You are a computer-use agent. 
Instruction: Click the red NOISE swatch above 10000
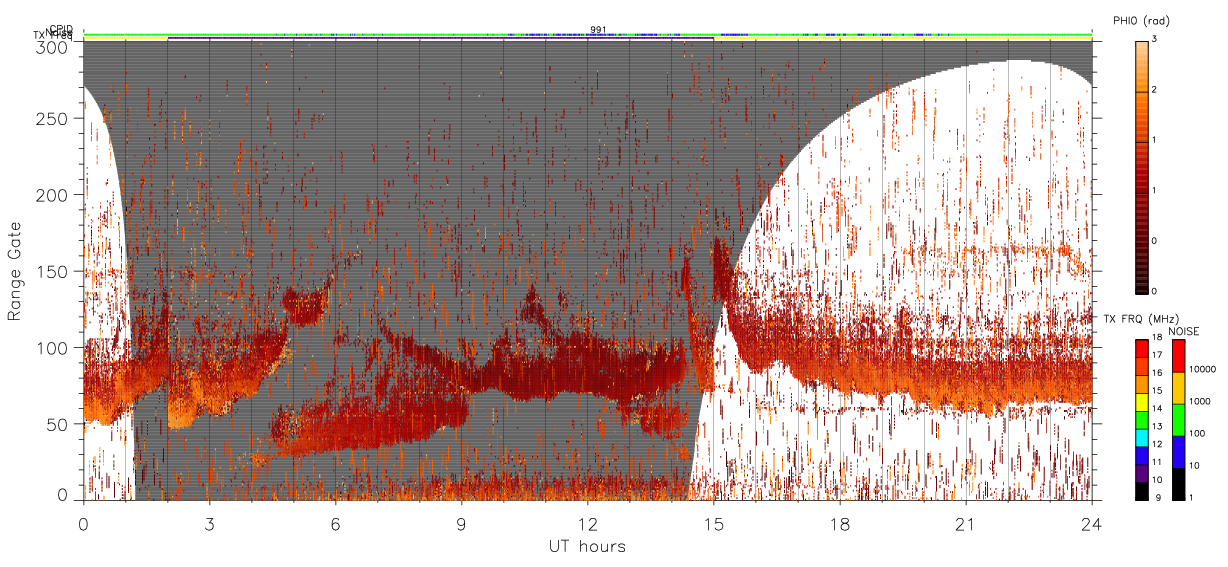click(1178, 356)
